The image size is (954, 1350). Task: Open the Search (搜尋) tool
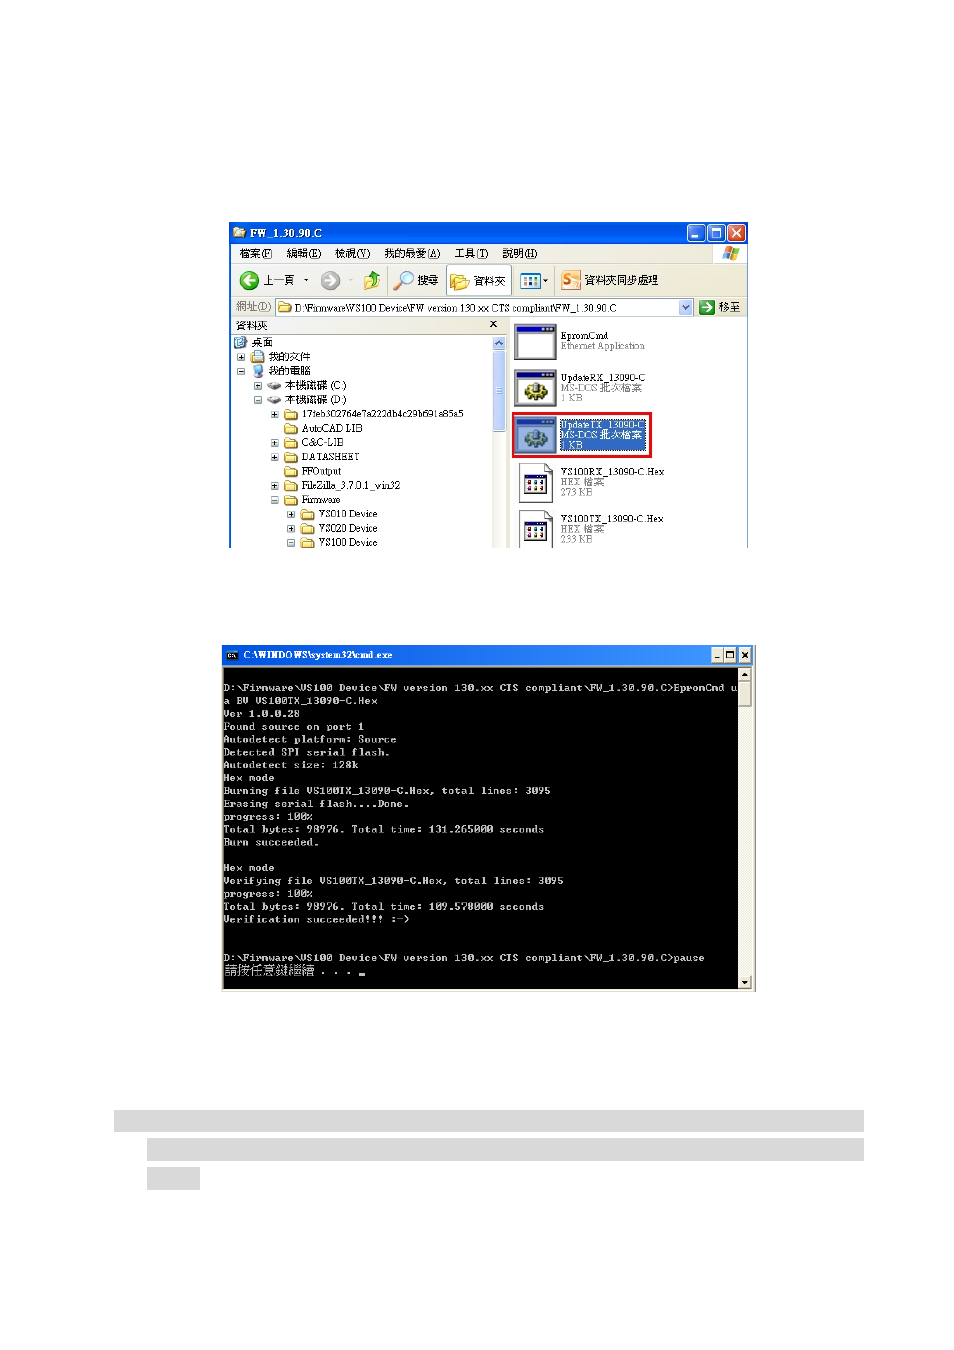(x=417, y=281)
